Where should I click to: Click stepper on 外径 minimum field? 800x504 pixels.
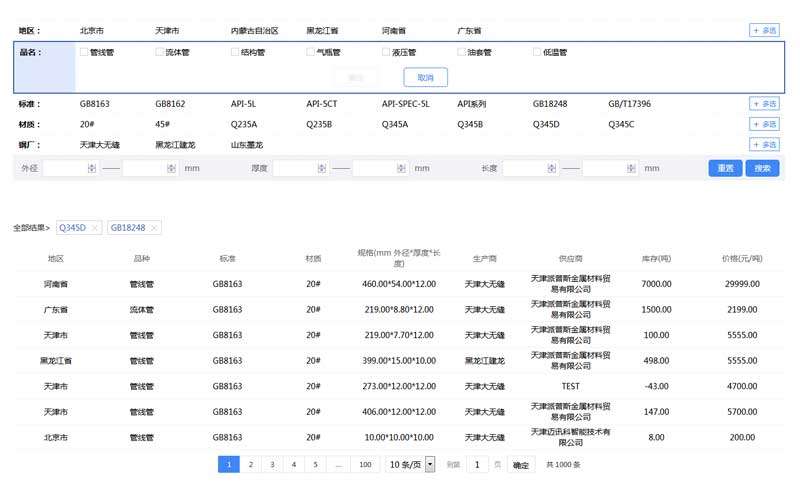click(x=91, y=169)
